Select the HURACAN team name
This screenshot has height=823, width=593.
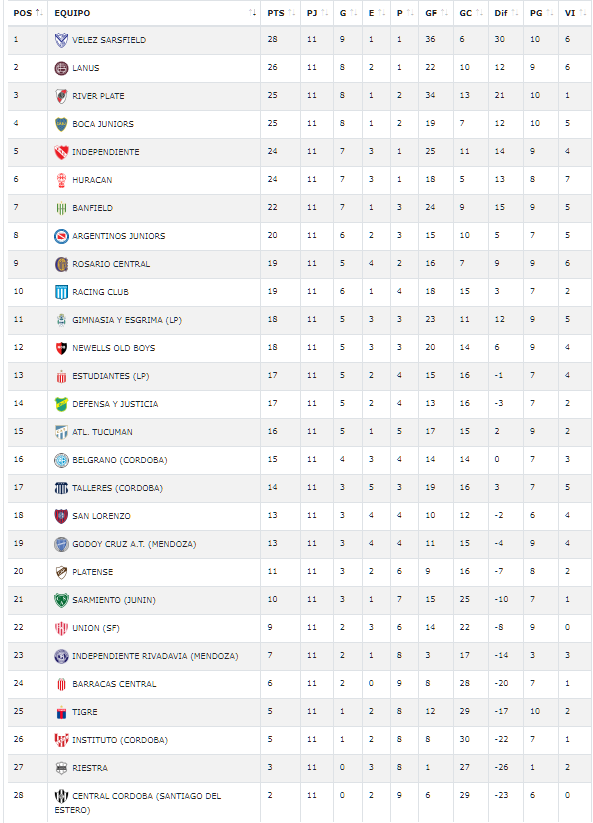coord(92,180)
